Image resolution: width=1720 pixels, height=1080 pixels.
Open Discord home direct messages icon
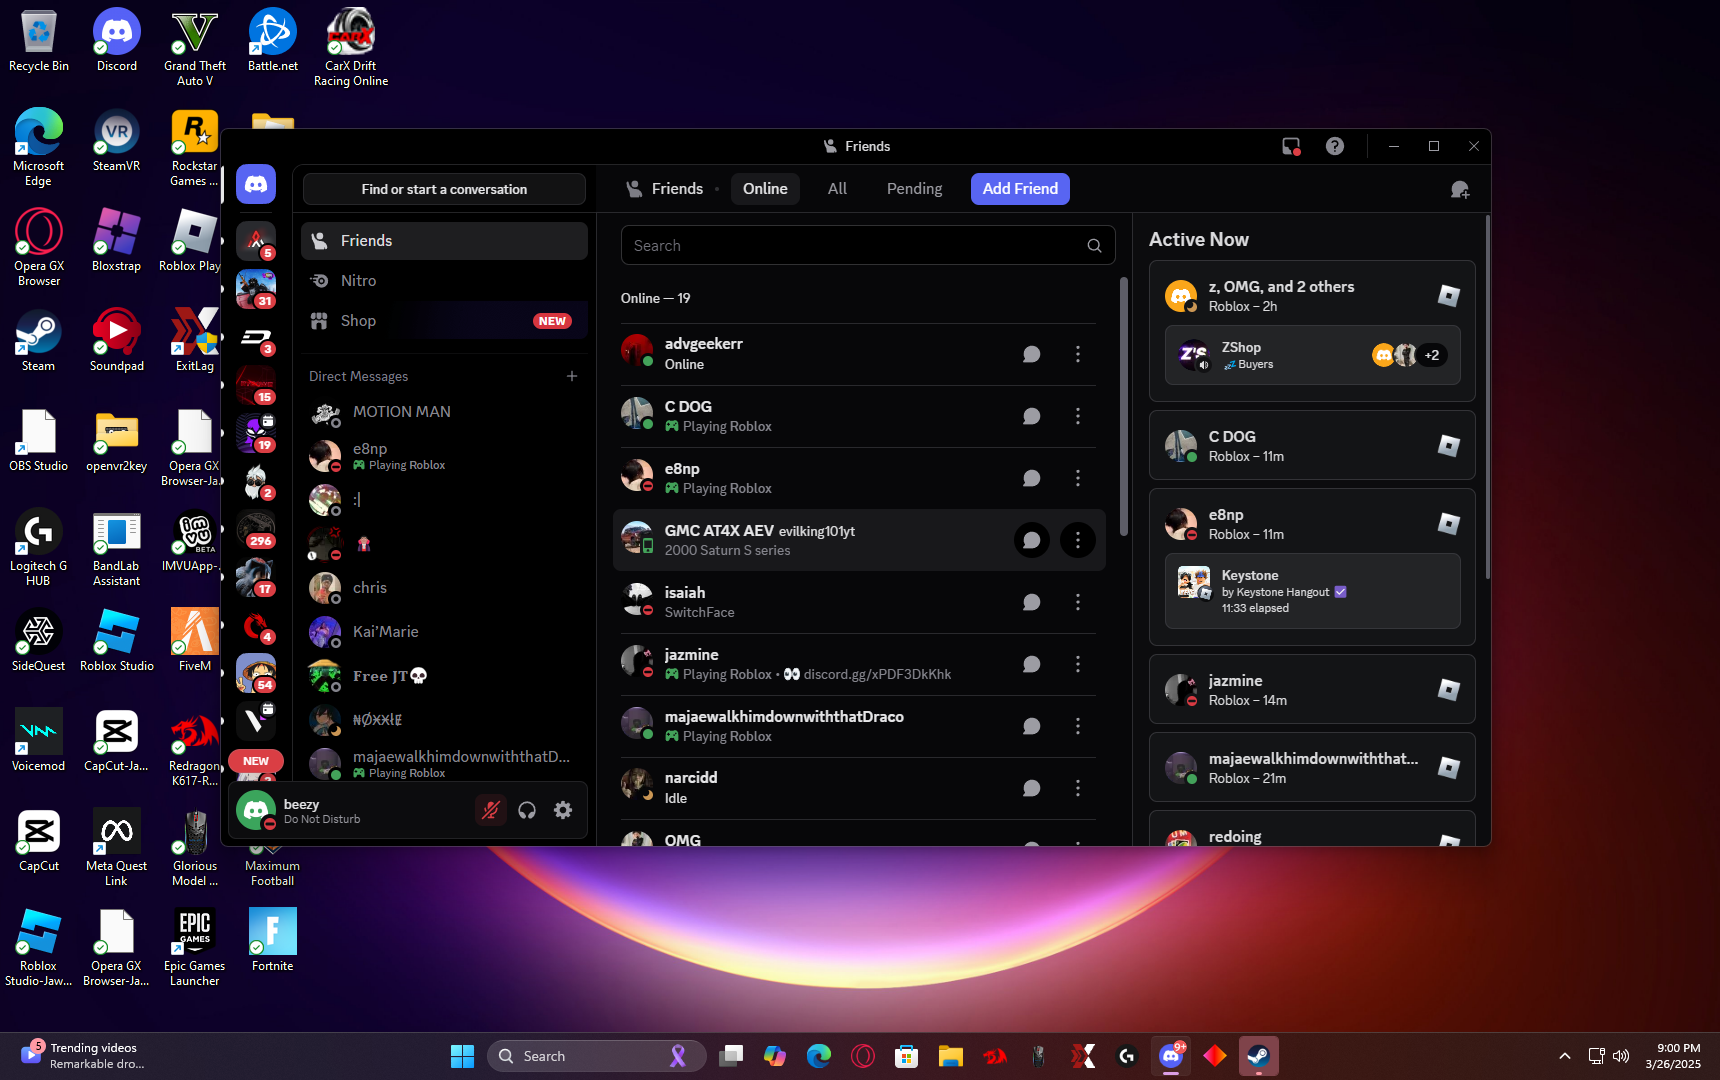(256, 185)
